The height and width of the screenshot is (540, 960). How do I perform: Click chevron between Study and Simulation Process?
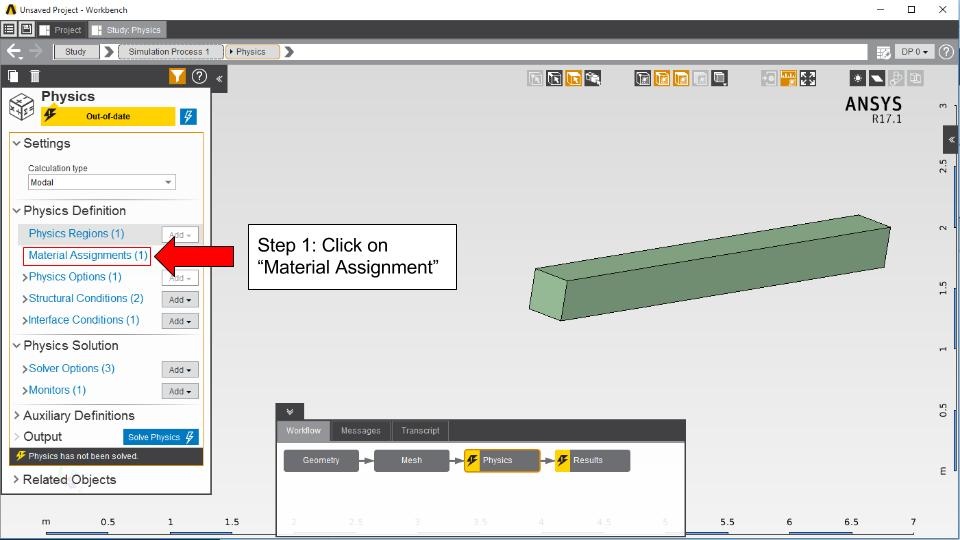click(x=109, y=52)
